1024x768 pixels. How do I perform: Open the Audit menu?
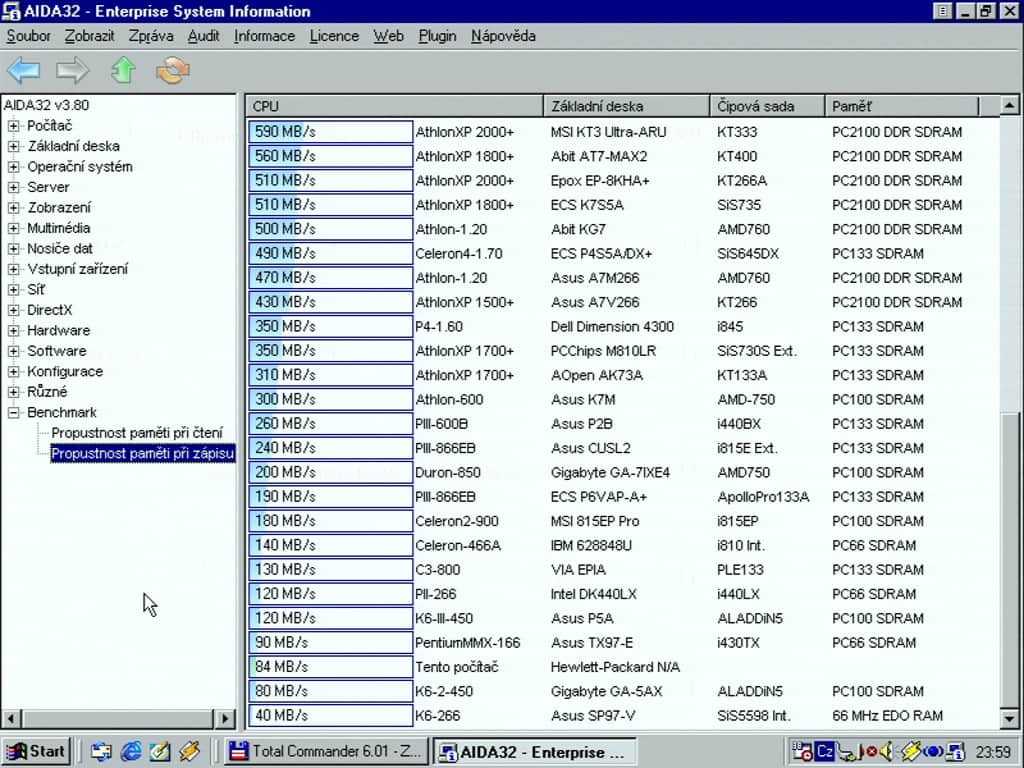203,36
